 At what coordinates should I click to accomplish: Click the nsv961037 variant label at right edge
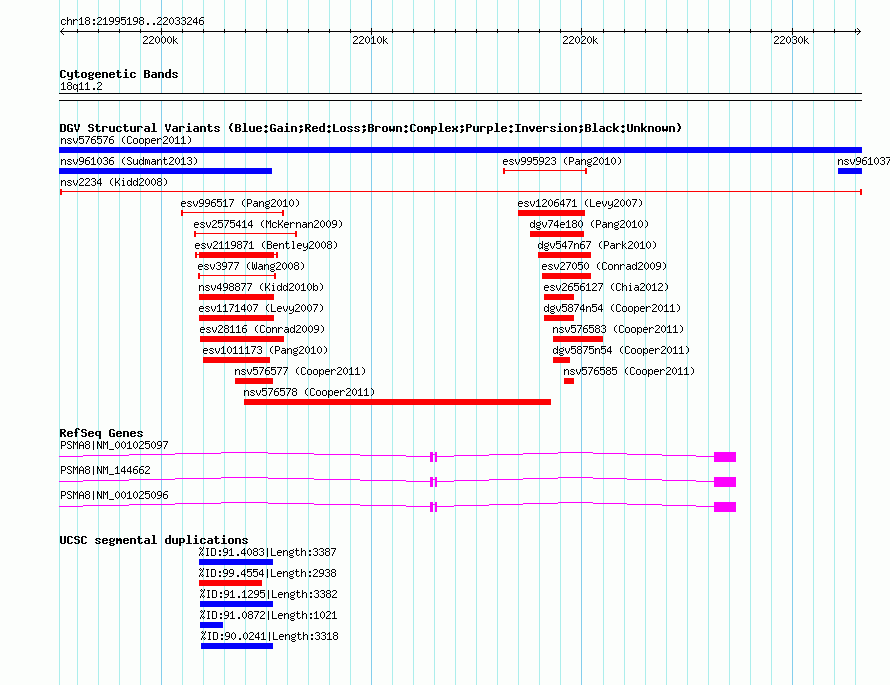[x=863, y=161]
